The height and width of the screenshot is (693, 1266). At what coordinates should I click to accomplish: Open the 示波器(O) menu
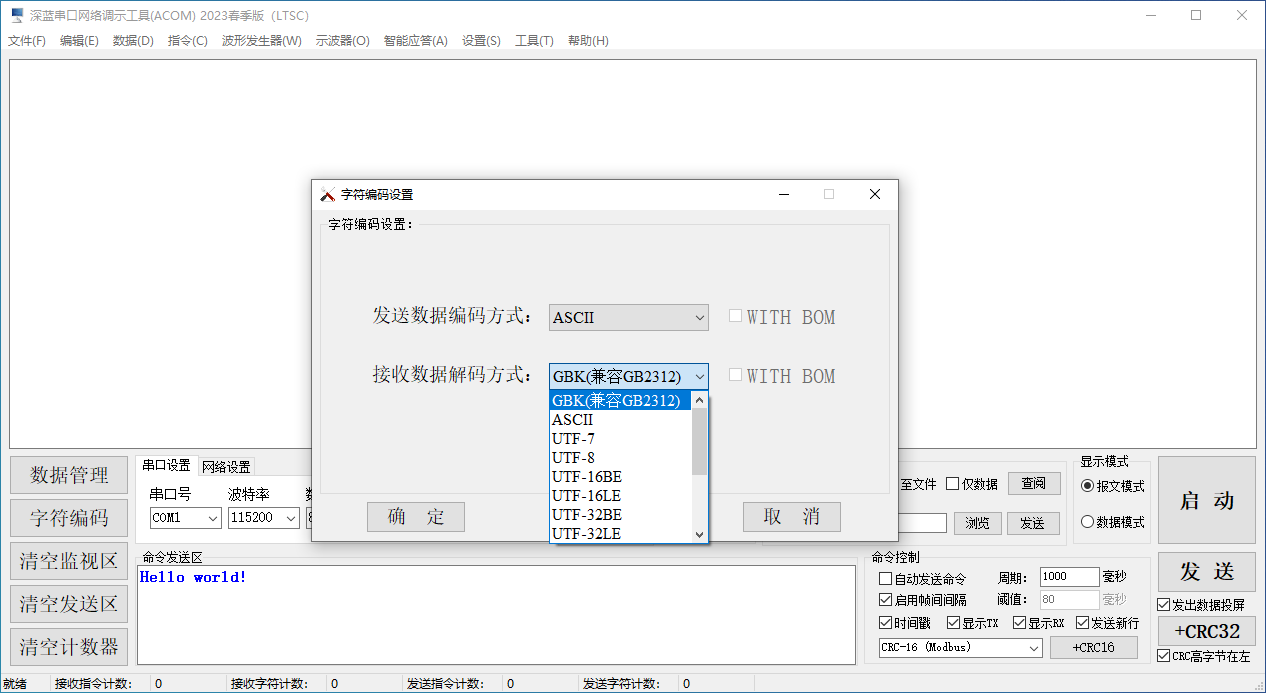pos(342,41)
